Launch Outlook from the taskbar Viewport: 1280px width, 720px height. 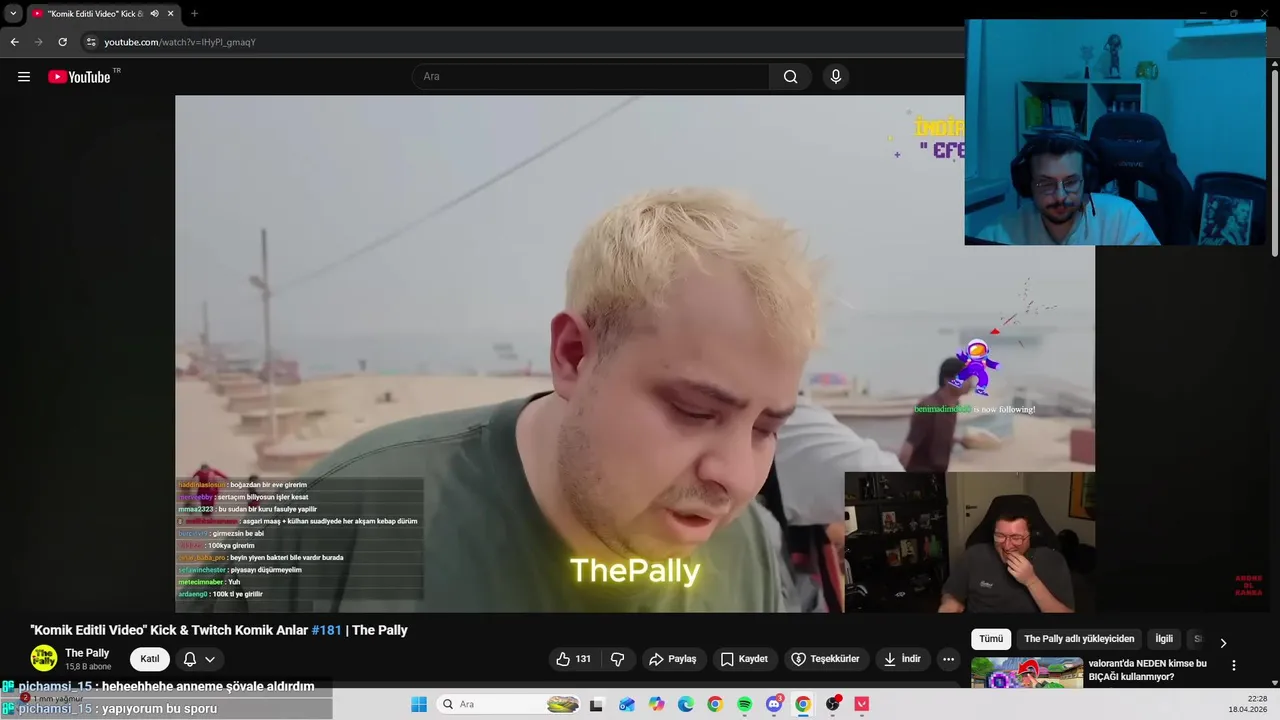[x=626, y=704]
